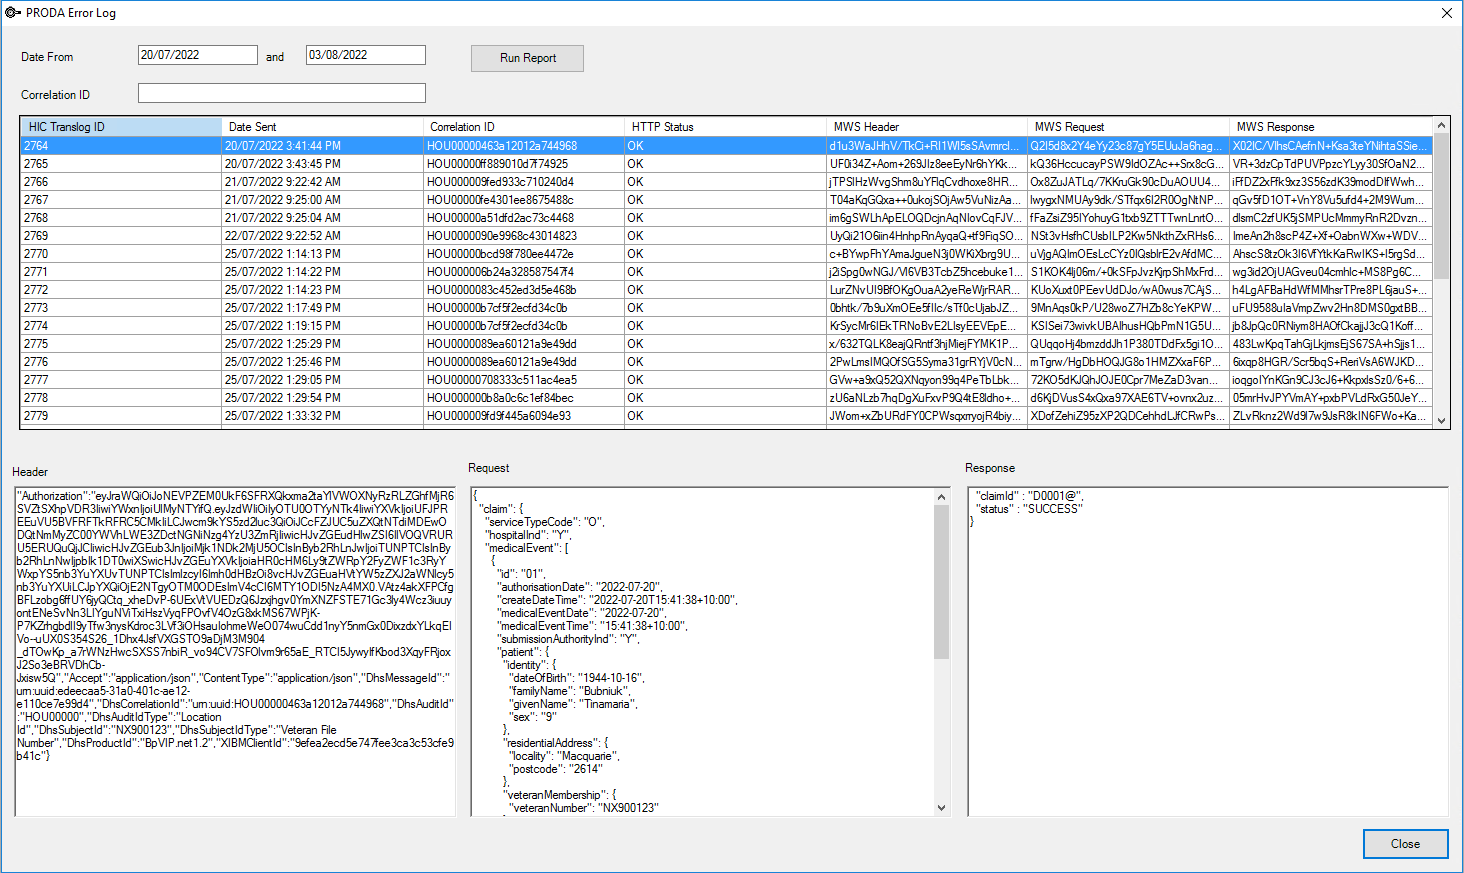Click correlation ID HOU00000463a12012a744968 cell

pos(524,146)
